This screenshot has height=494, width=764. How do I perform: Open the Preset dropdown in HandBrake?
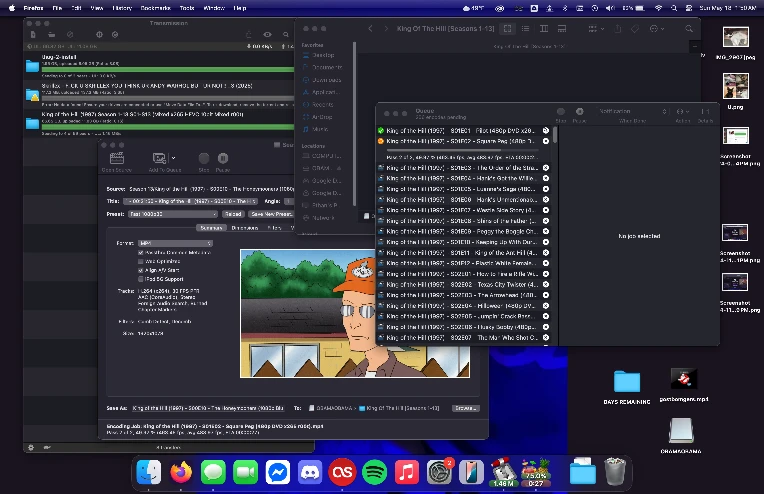click(173, 214)
